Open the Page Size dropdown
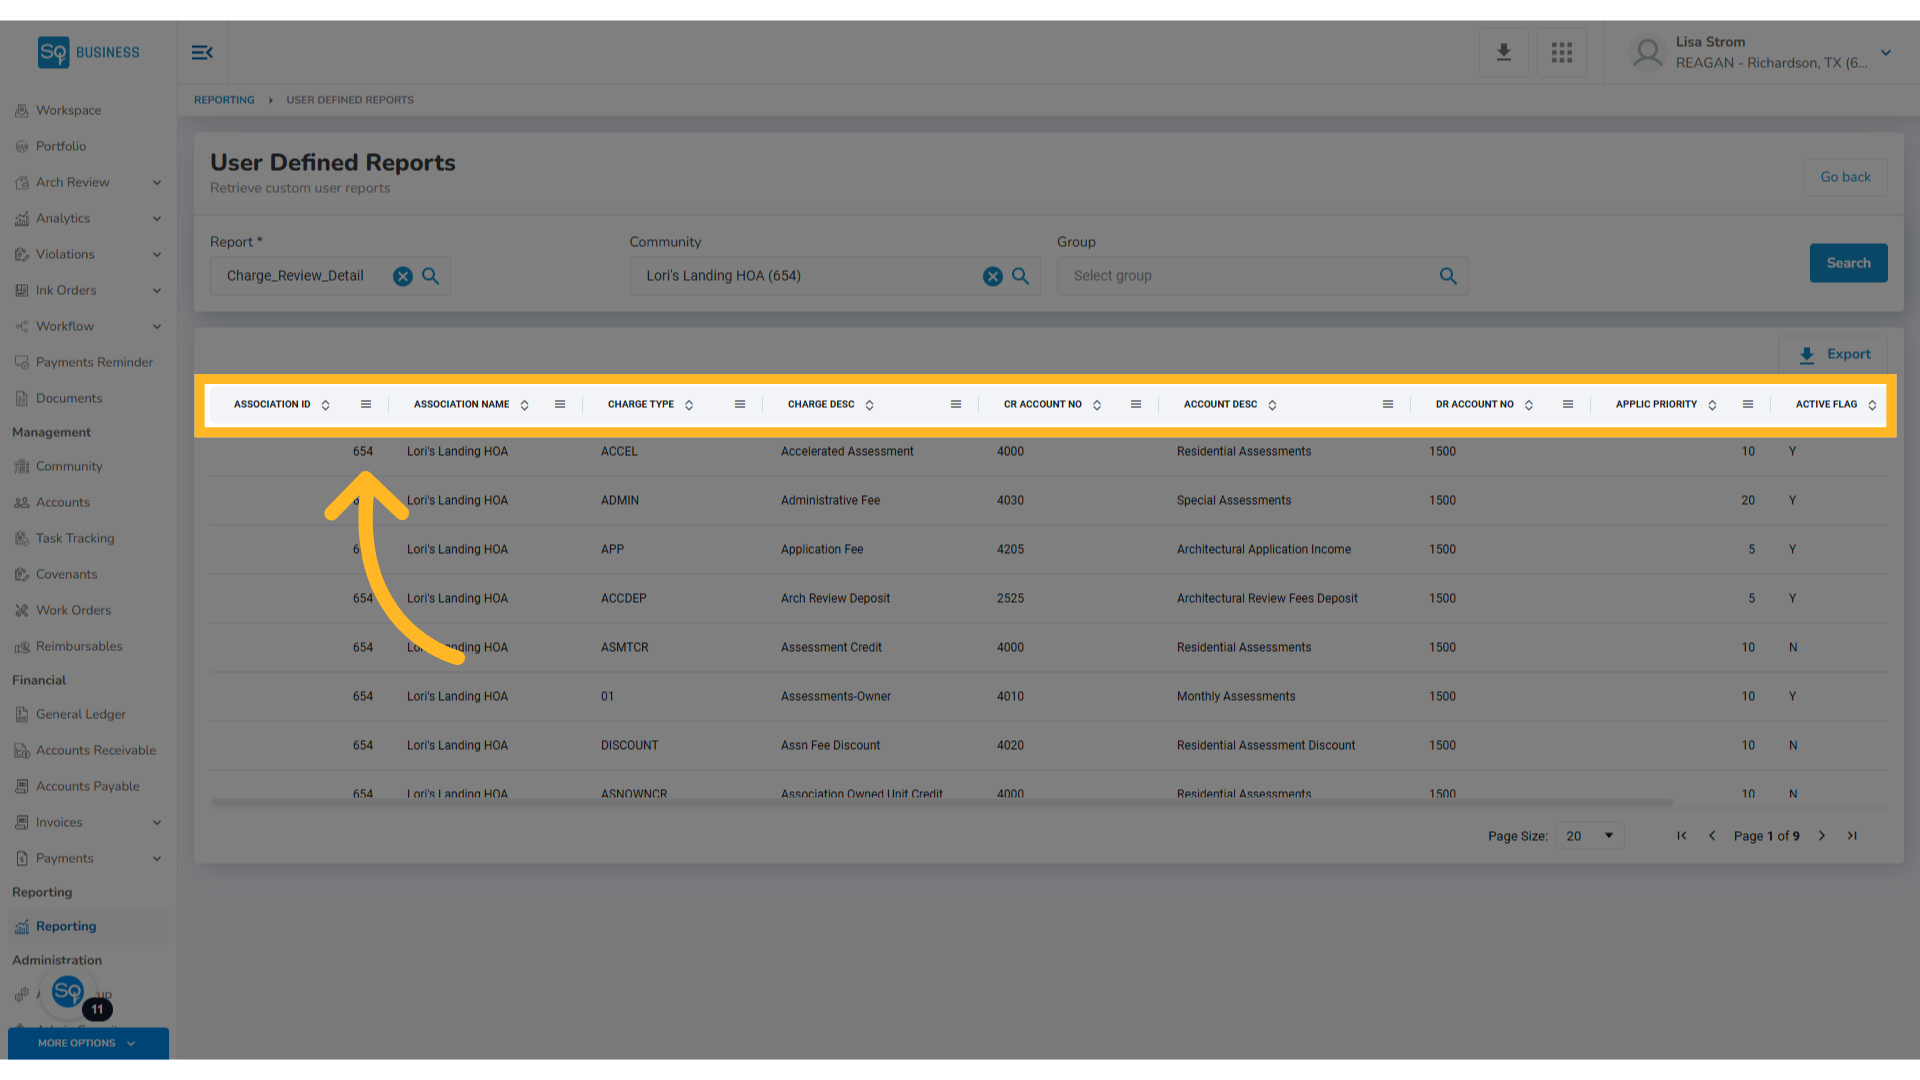 (1590, 836)
